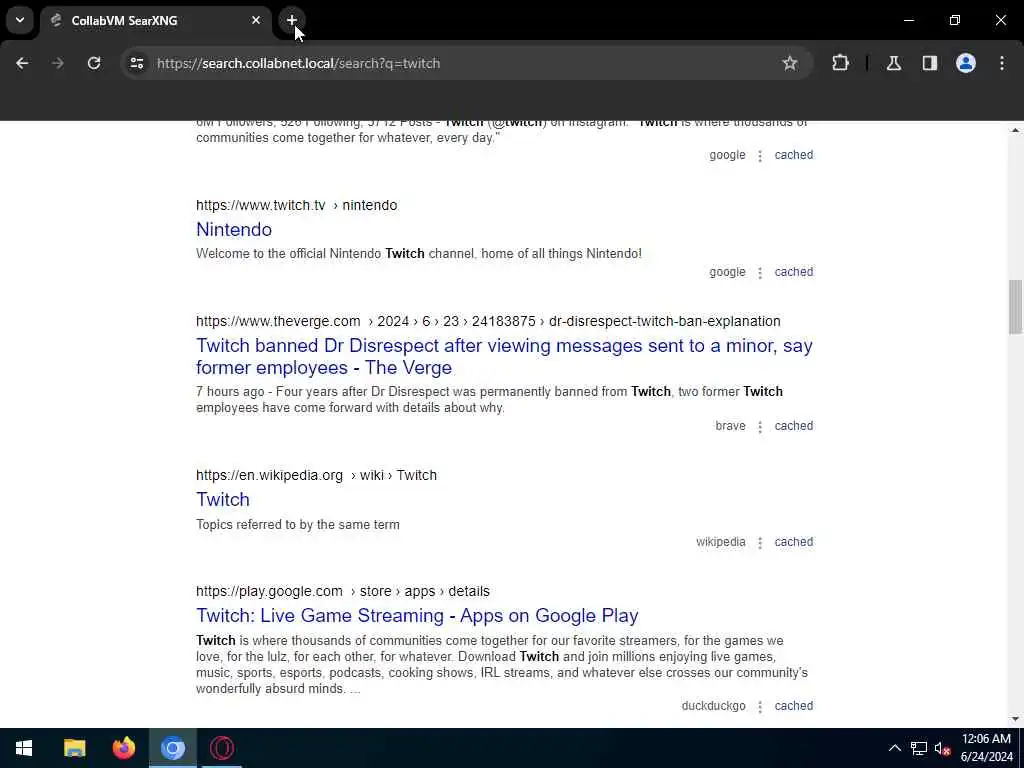The width and height of the screenshot is (1024, 768).
Task: Open cached version of Nintendo result
Action: click(x=793, y=272)
